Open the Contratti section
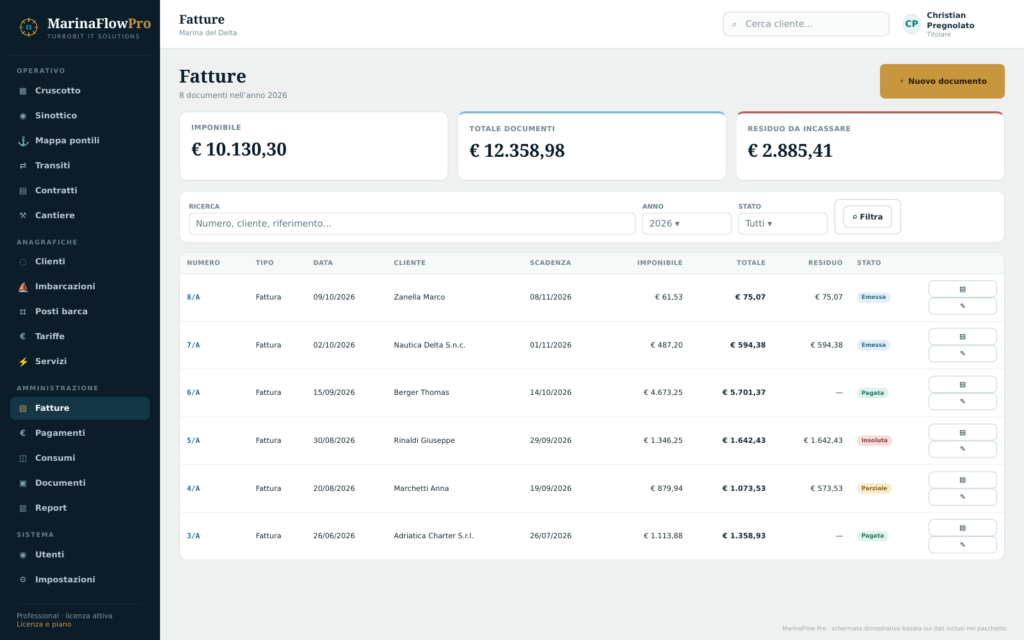Viewport: 1024px width, 640px height. pos(80,191)
